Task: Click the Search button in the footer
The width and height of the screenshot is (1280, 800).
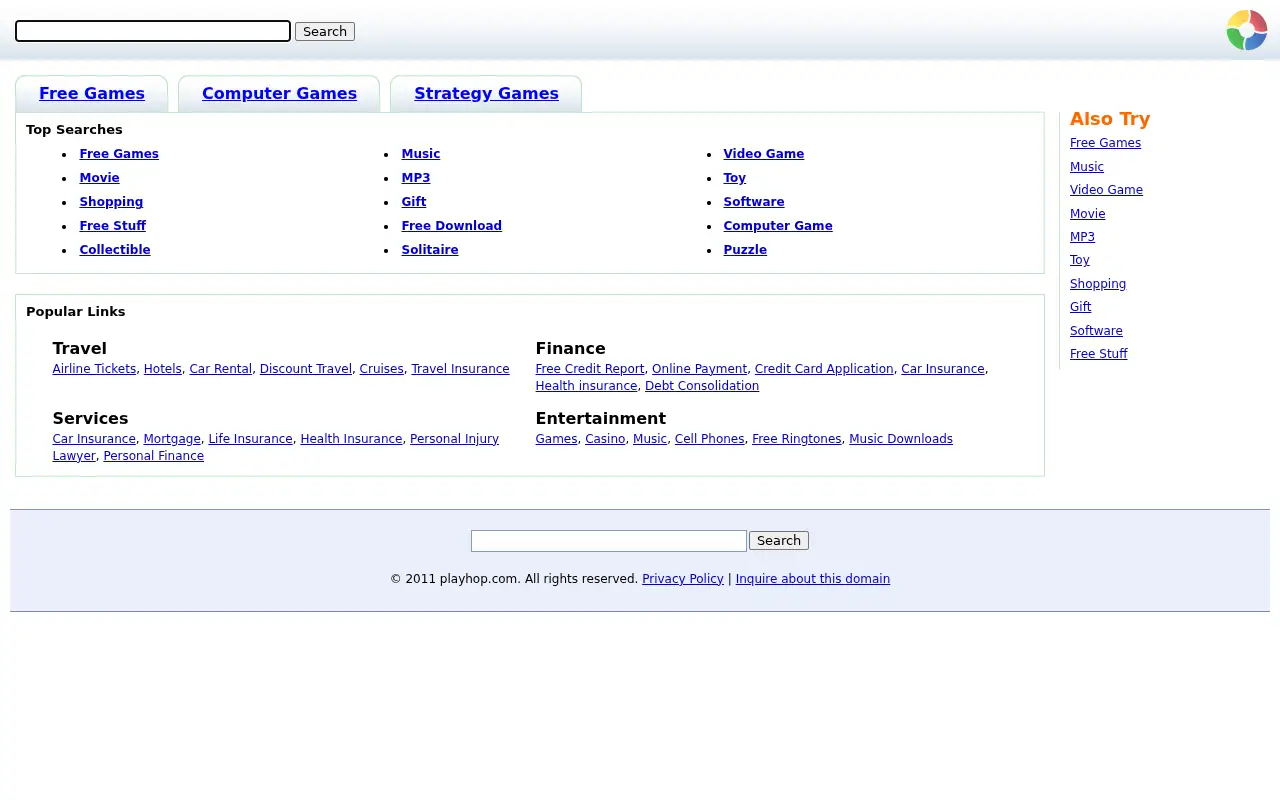Action: 779,541
